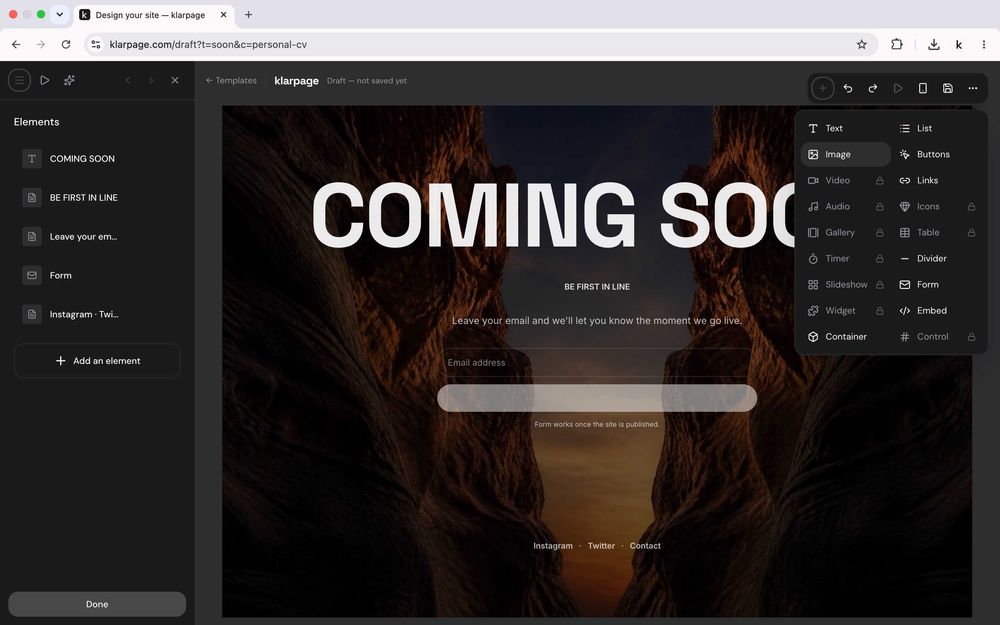Click the Email address input field
Image resolution: width=1000 pixels, height=625 pixels.
pyautogui.click(x=597, y=363)
